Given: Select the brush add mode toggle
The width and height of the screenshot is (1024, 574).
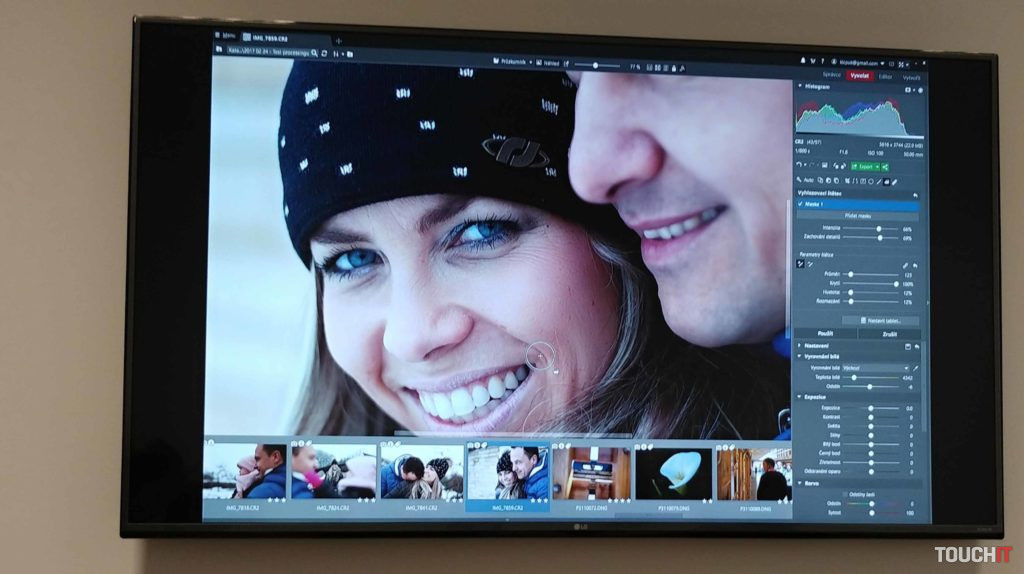Looking at the screenshot, I should (801, 265).
